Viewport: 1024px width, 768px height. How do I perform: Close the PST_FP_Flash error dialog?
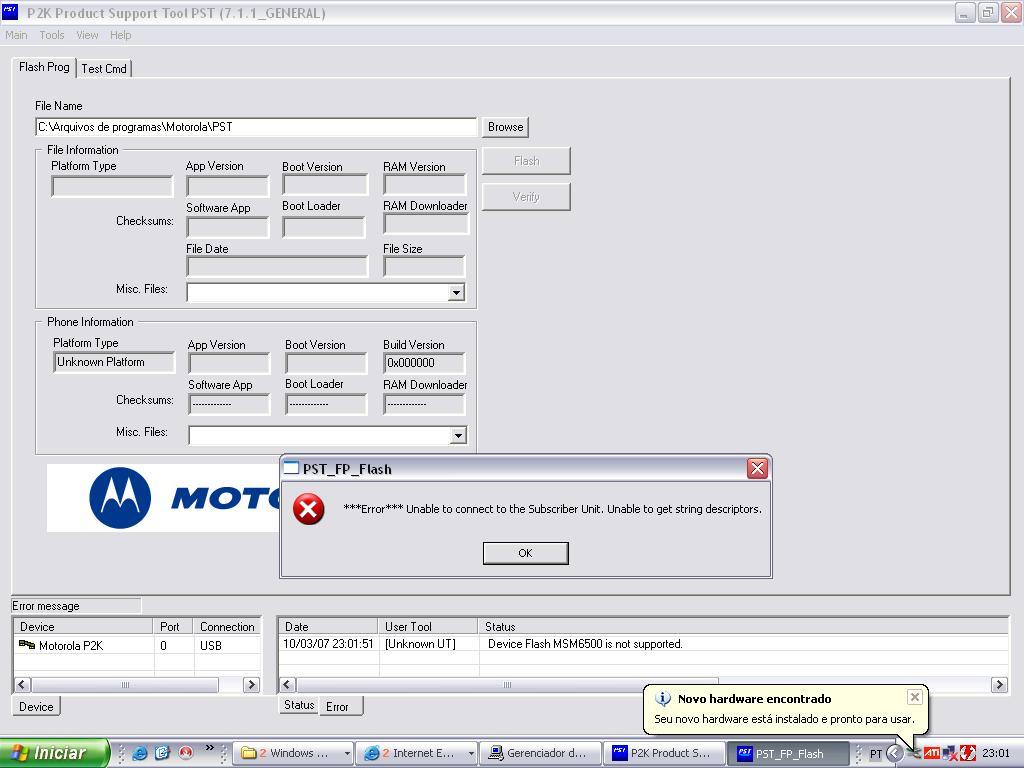(x=757, y=468)
